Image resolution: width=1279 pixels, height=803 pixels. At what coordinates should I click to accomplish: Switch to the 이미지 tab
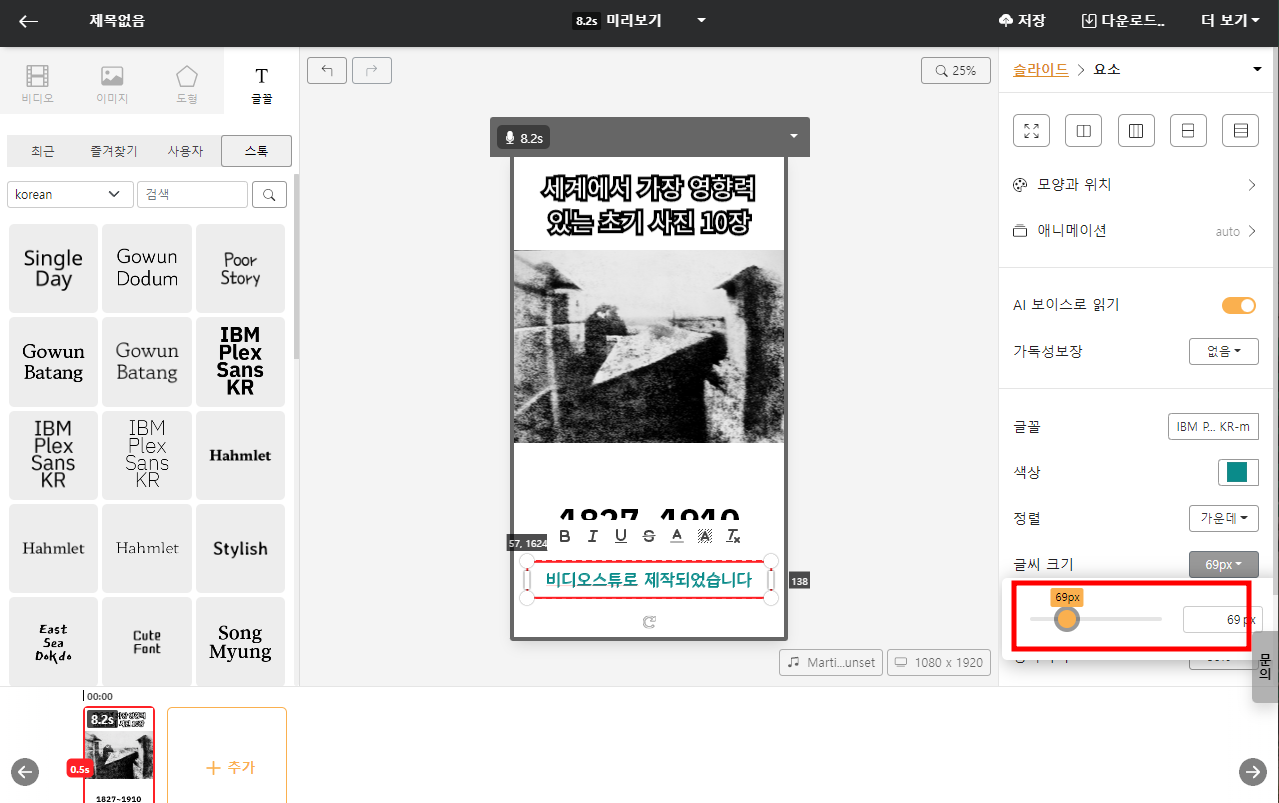click(x=112, y=84)
